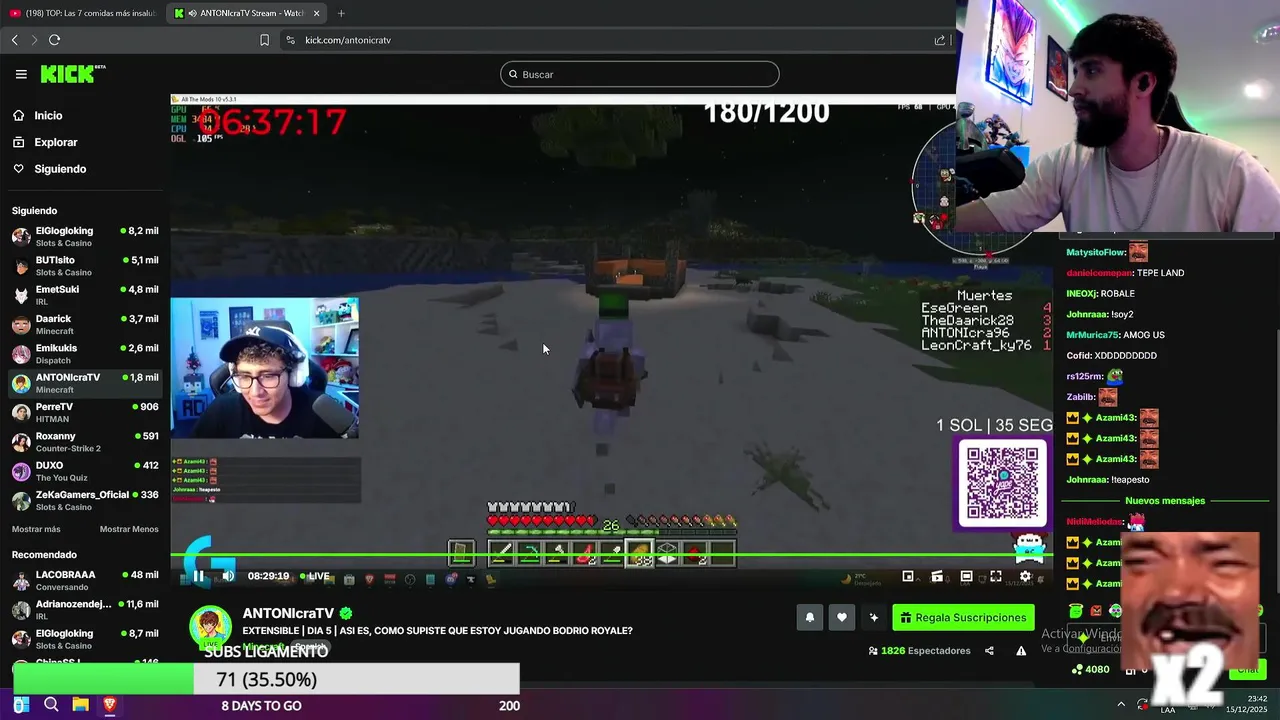Collapse following list with Mostrar Menos
Screen dimensions: 1280x720
click(x=129, y=529)
